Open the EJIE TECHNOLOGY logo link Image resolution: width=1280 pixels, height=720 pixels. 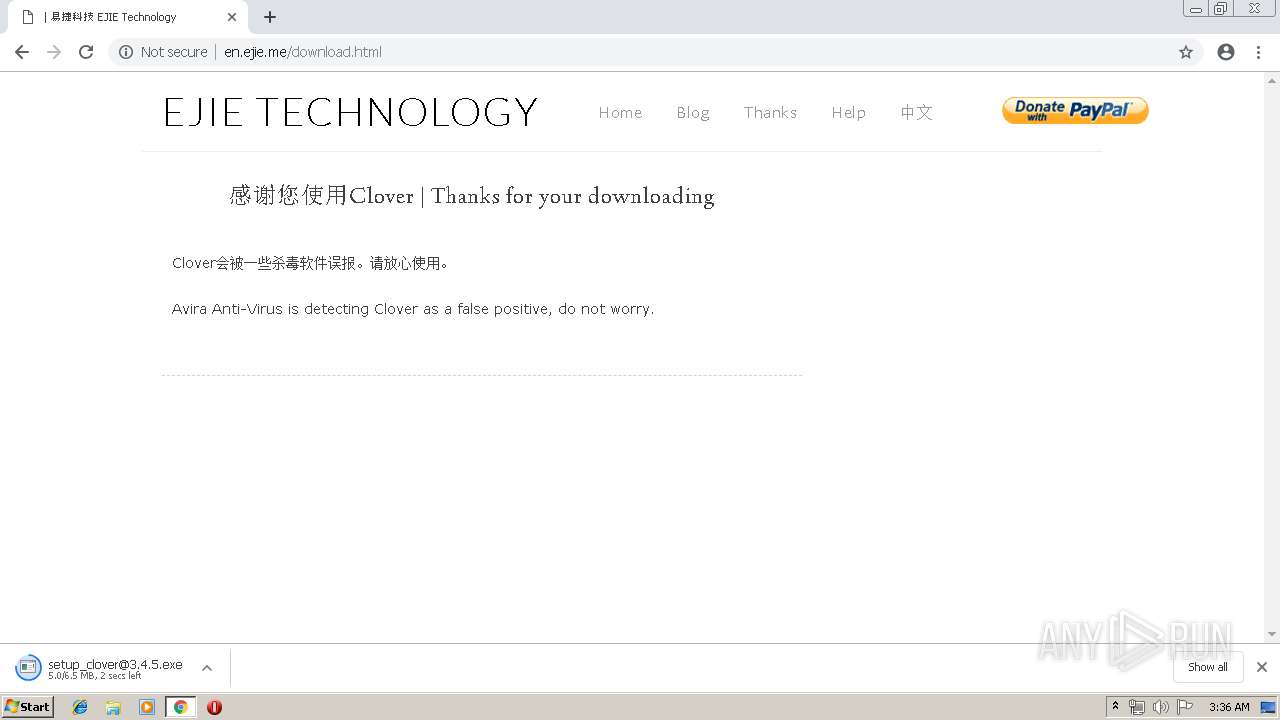coord(351,112)
